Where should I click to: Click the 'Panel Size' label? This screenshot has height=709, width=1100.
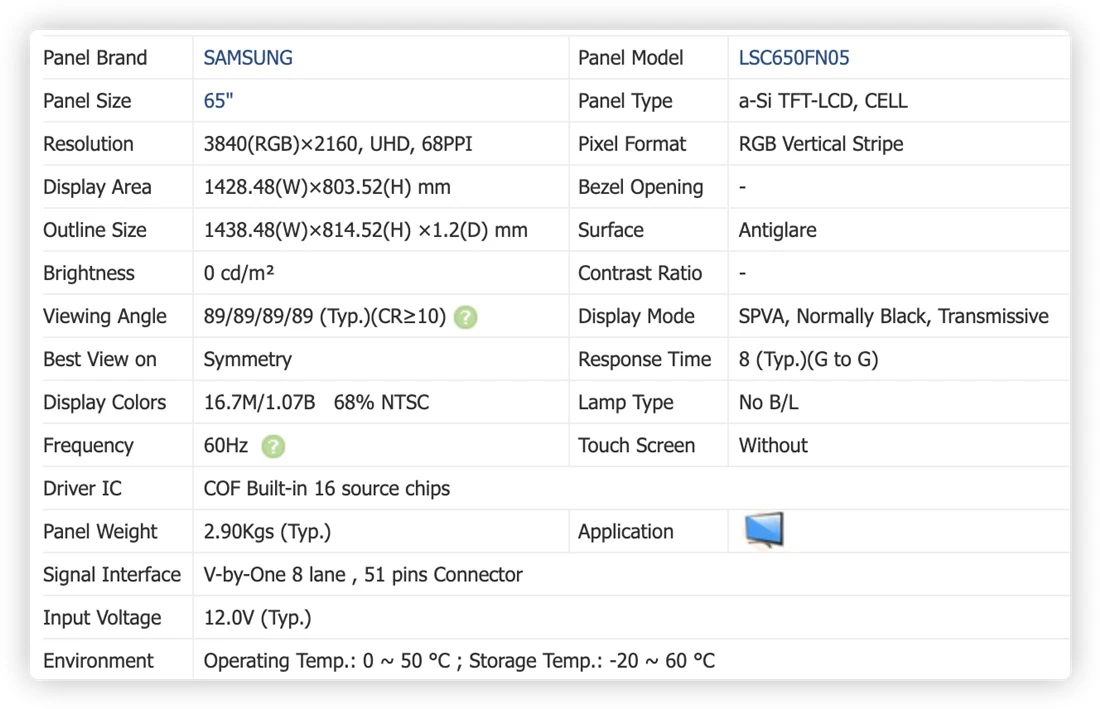(87, 101)
